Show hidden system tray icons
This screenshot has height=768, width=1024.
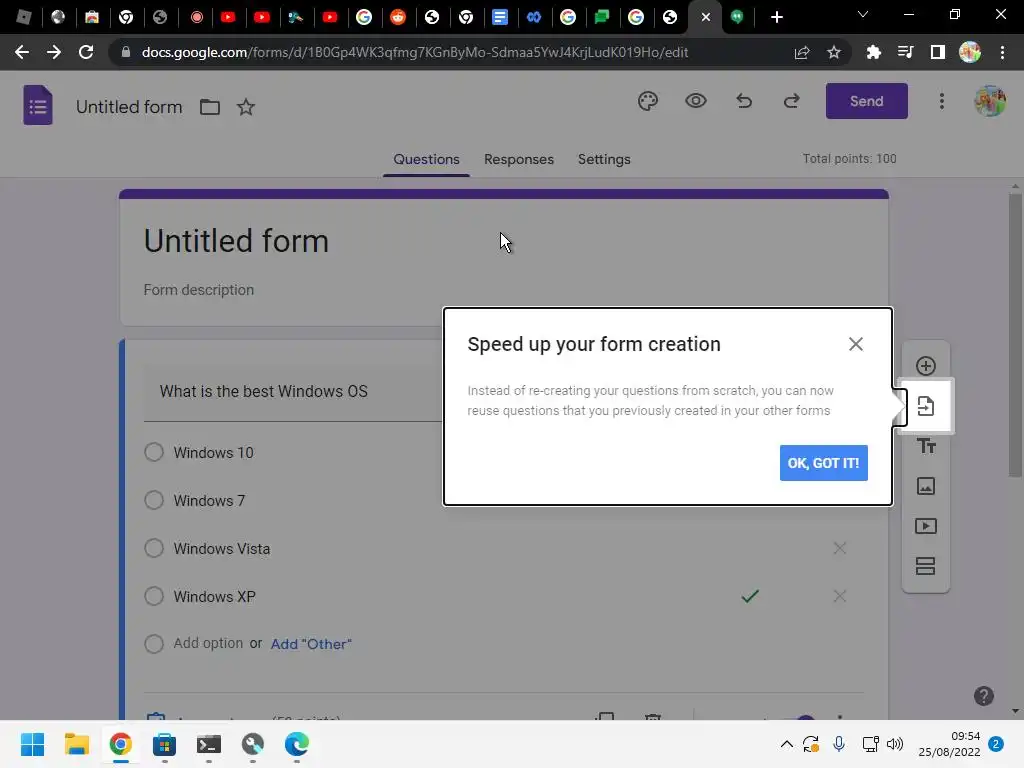point(787,744)
